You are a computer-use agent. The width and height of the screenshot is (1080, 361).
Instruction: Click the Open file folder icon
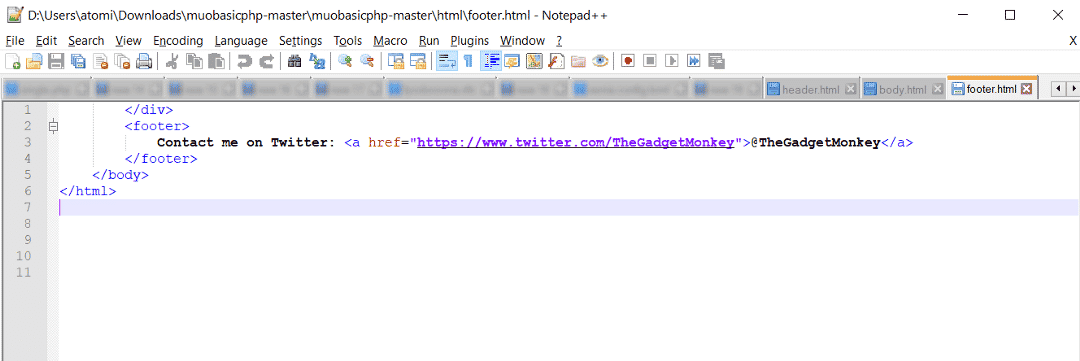34,61
